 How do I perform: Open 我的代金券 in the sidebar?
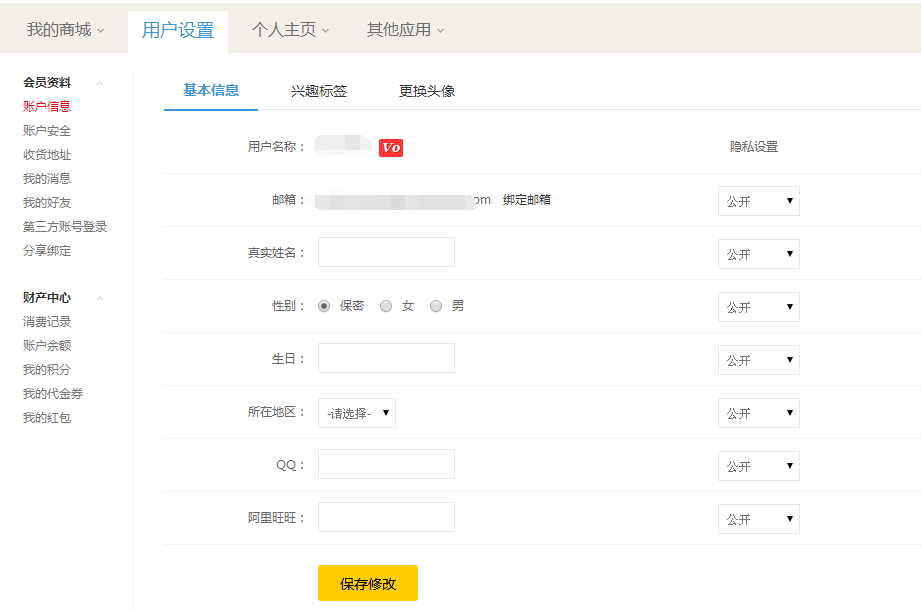tap(53, 394)
